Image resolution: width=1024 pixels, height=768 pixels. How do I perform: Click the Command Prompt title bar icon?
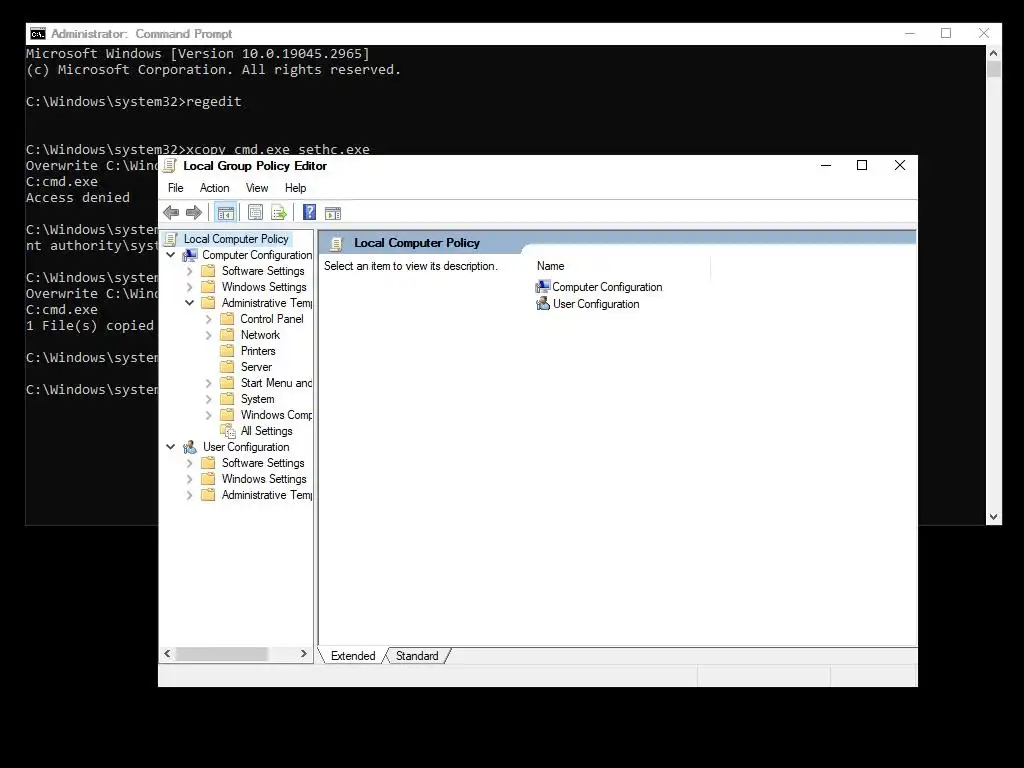[x=38, y=34]
